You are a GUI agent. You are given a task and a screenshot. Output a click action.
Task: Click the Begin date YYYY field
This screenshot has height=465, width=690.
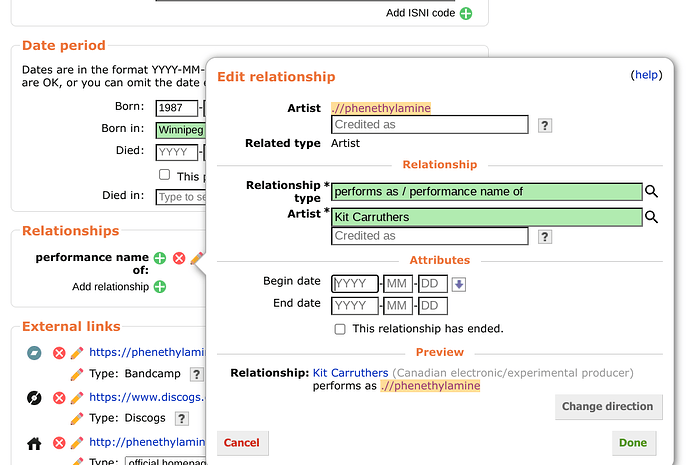(x=355, y=284)
